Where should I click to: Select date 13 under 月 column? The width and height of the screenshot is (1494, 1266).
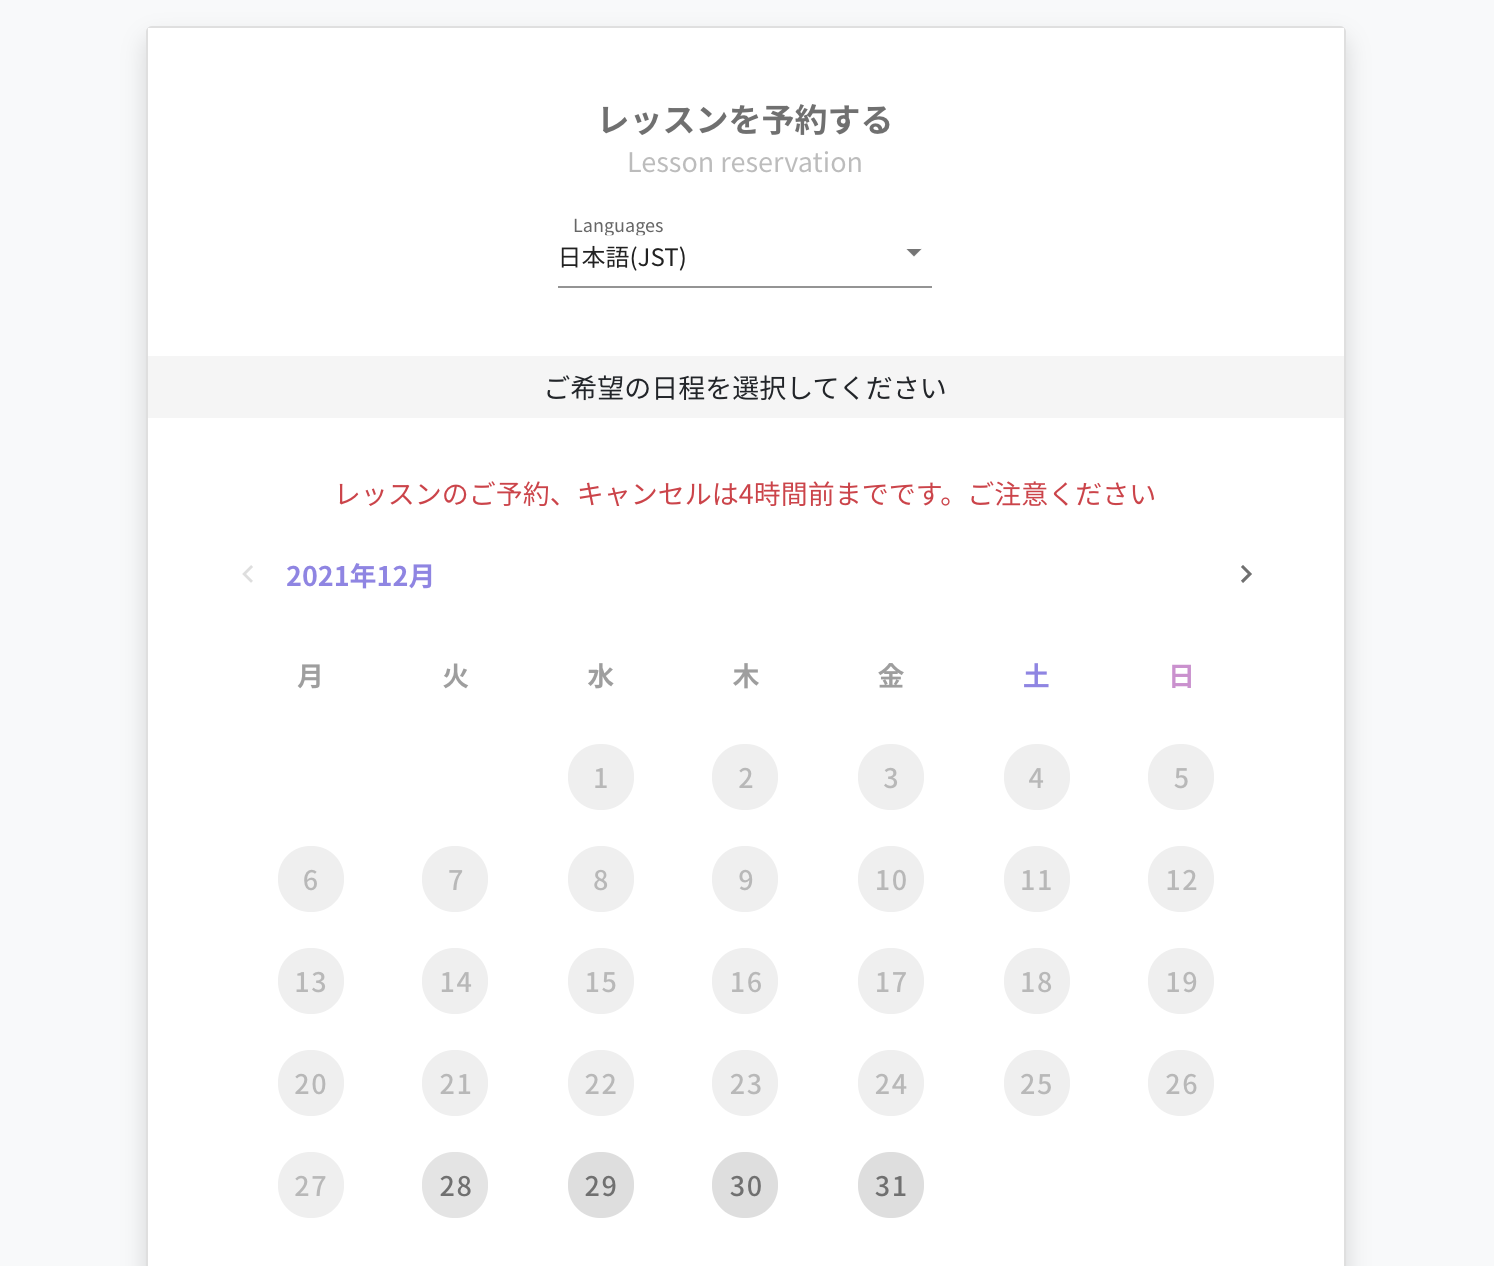(310, 981)
